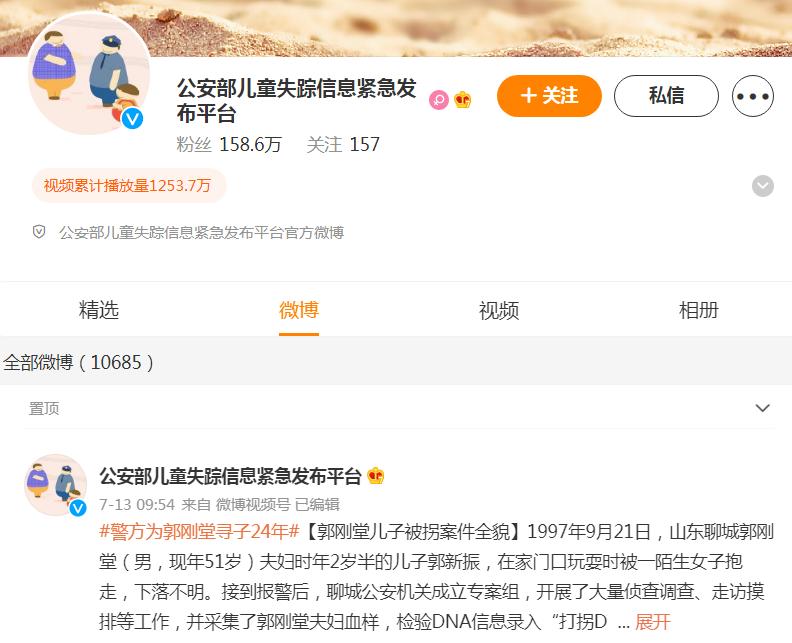Open hashtag #警方为郭刚堂寻子24年#

click(200, 531)
